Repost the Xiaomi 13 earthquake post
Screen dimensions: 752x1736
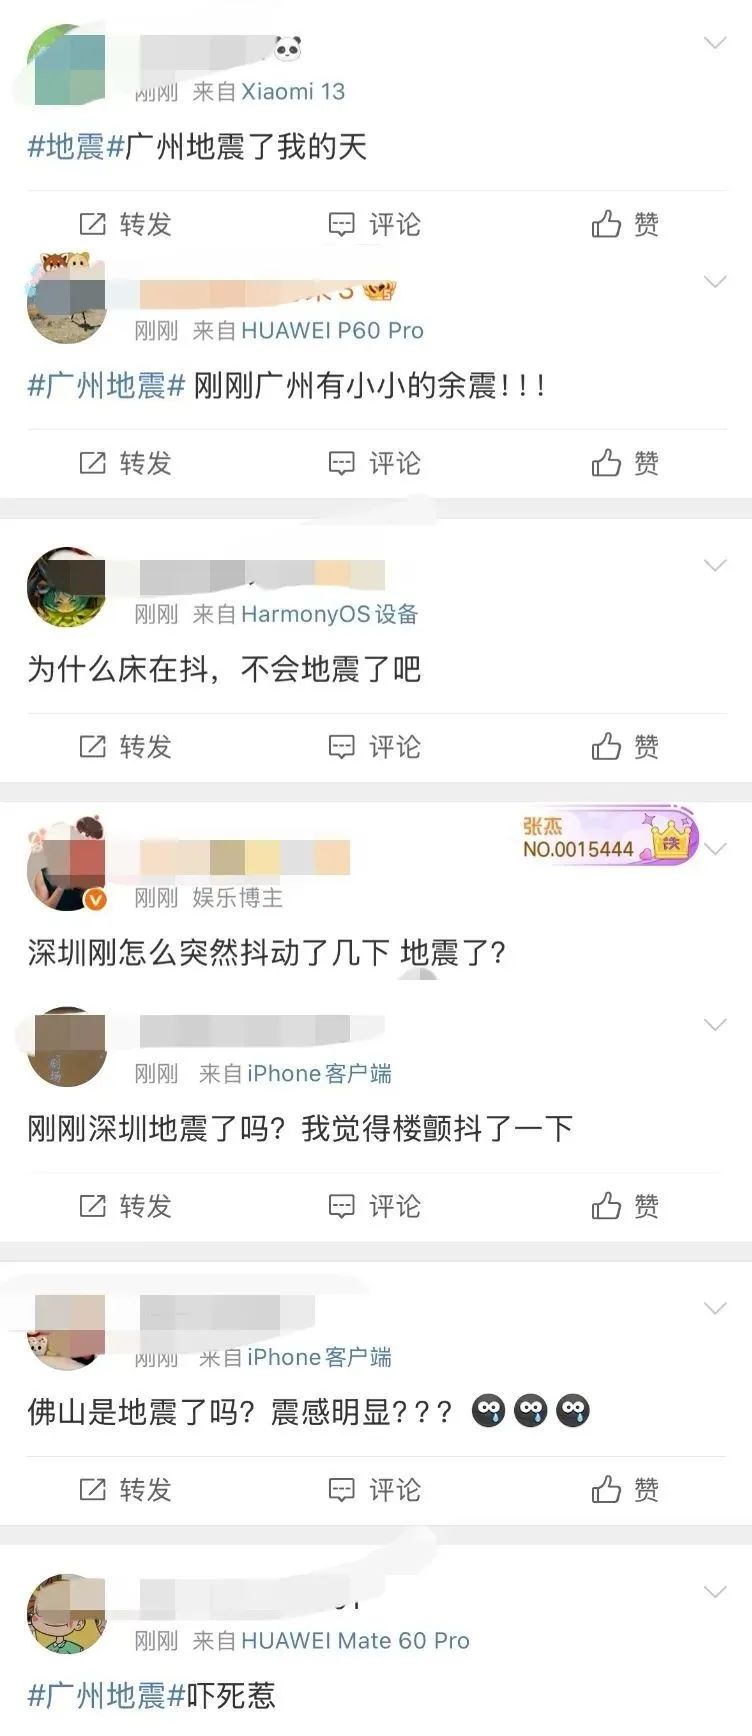pos(125,224)
